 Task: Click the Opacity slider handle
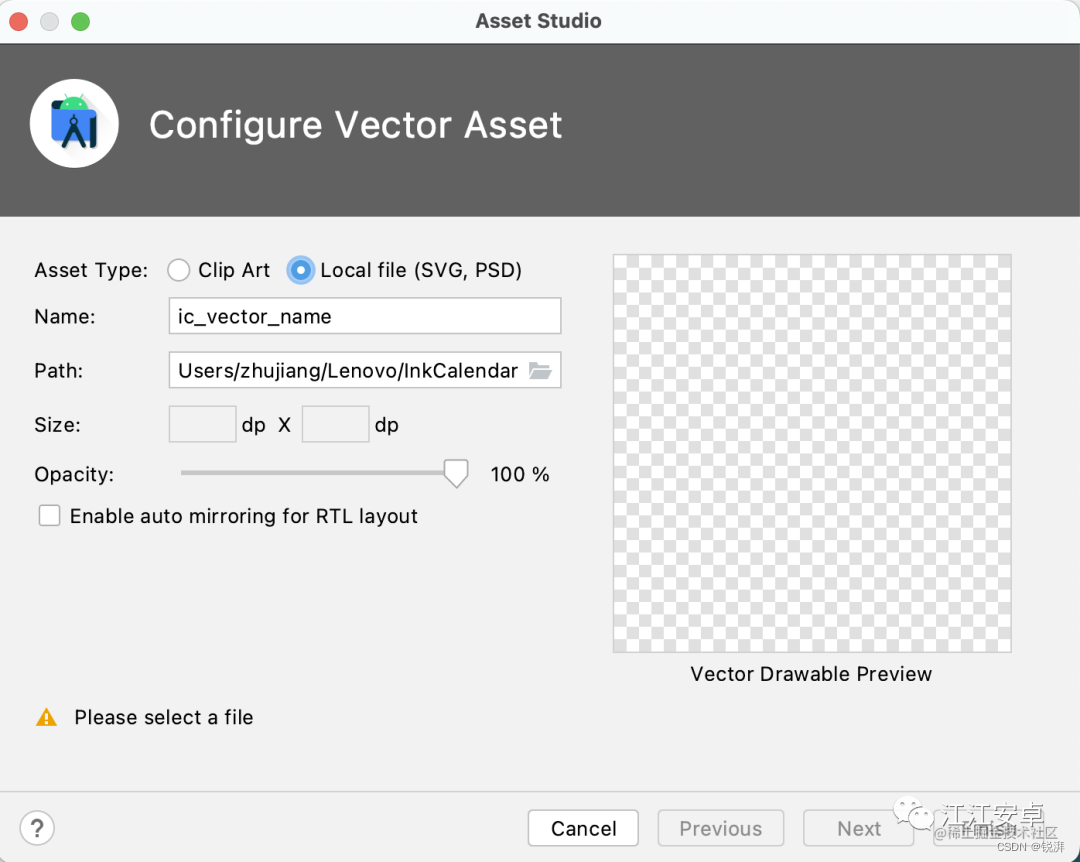[x=456, y=473]
